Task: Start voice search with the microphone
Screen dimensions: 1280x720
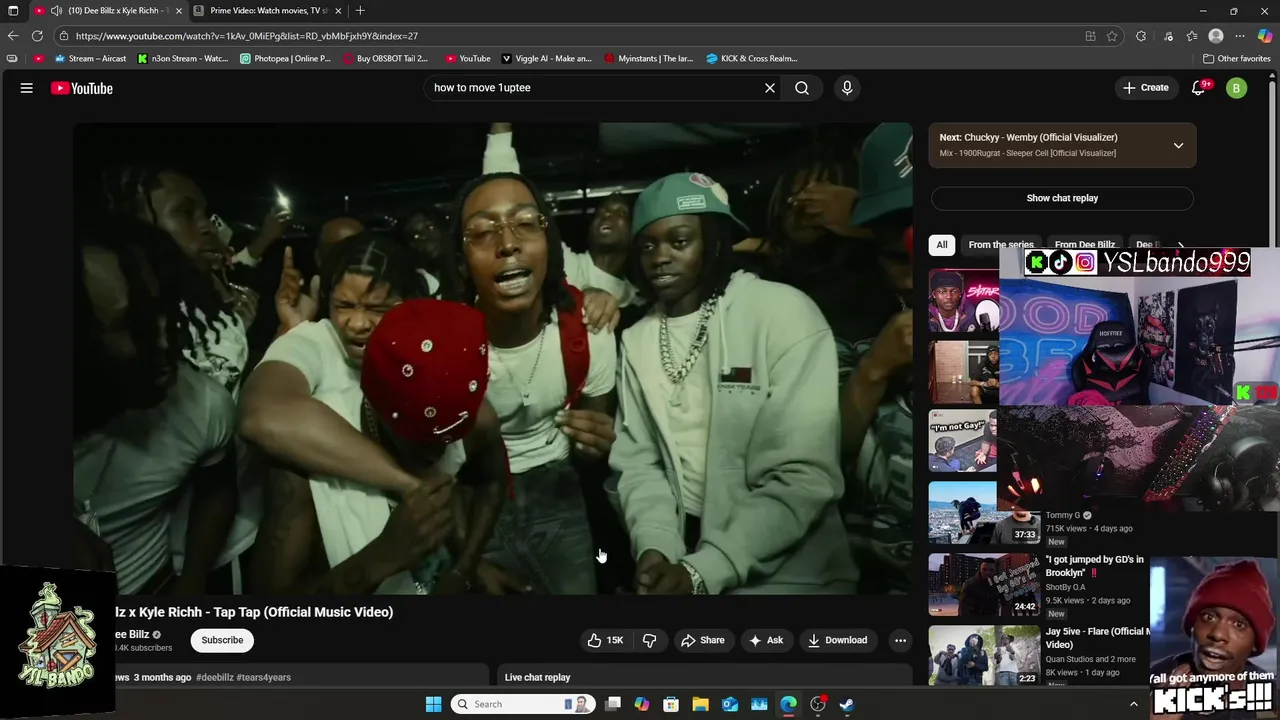Action: point(847,88)
